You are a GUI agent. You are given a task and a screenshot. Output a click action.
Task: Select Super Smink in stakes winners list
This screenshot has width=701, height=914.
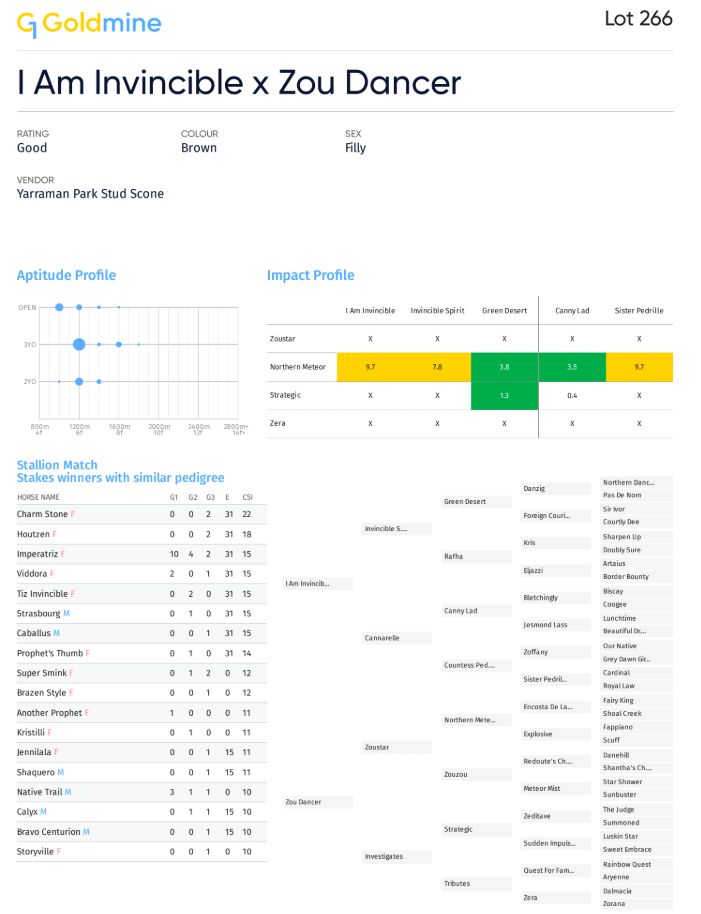pyautogui.click(x=42, y=673)
